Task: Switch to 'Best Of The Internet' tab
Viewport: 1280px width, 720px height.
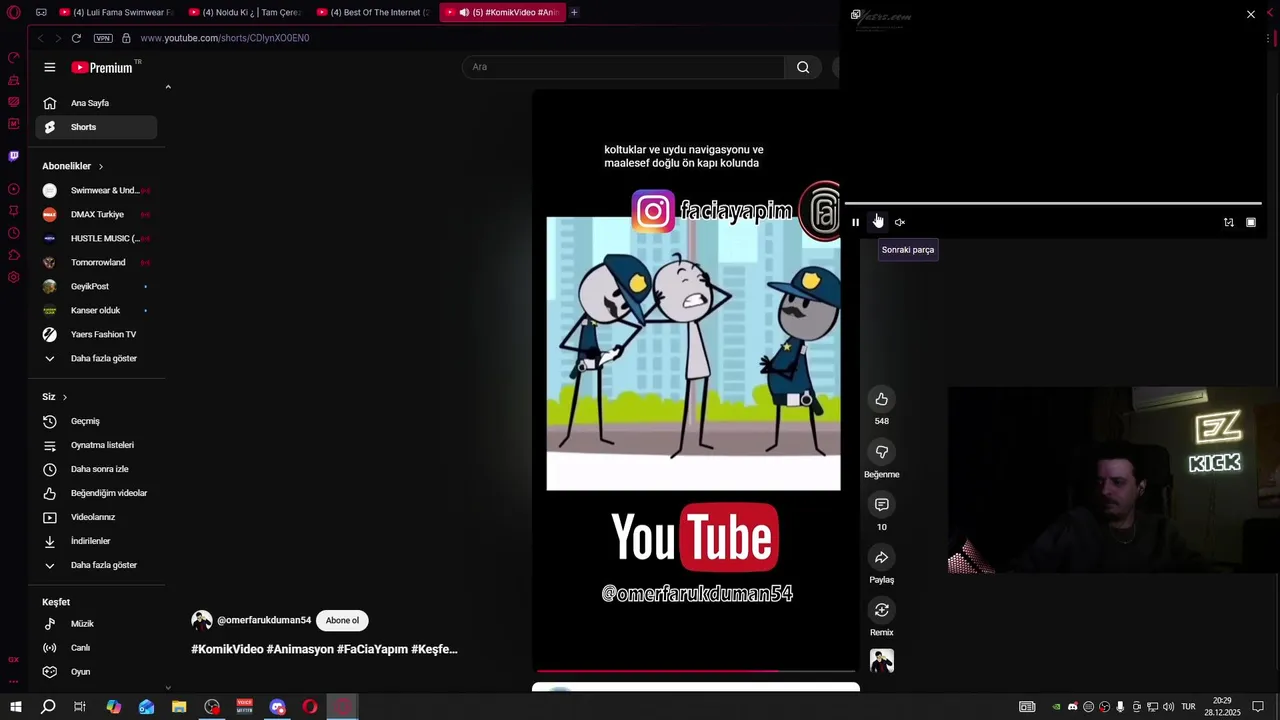Action: point(373,12)
